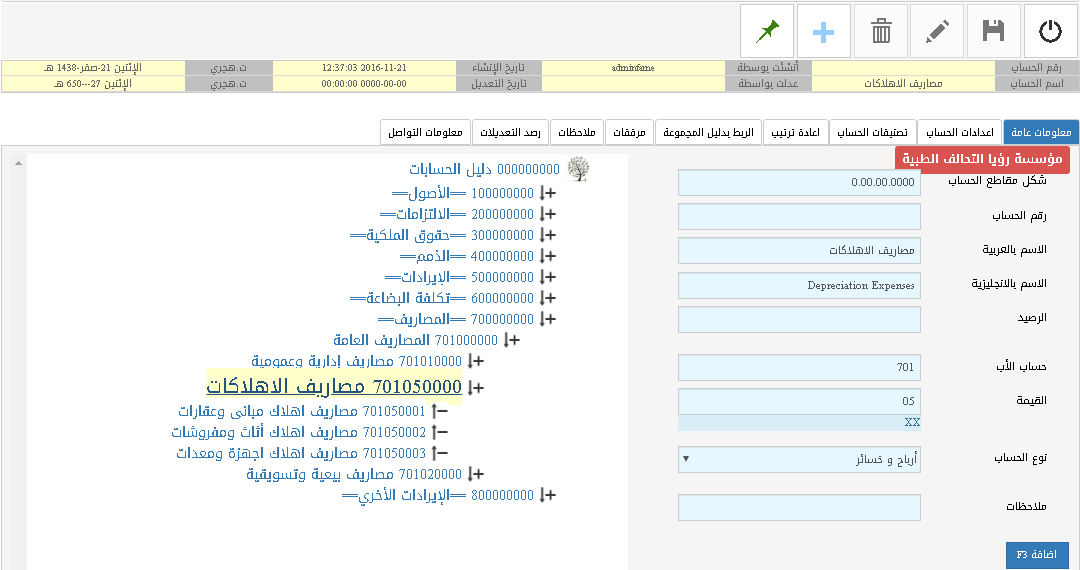The width and height of the screenshot is (1080, 570).
Task: Click the trash delete icon
Action: point(880,31)
